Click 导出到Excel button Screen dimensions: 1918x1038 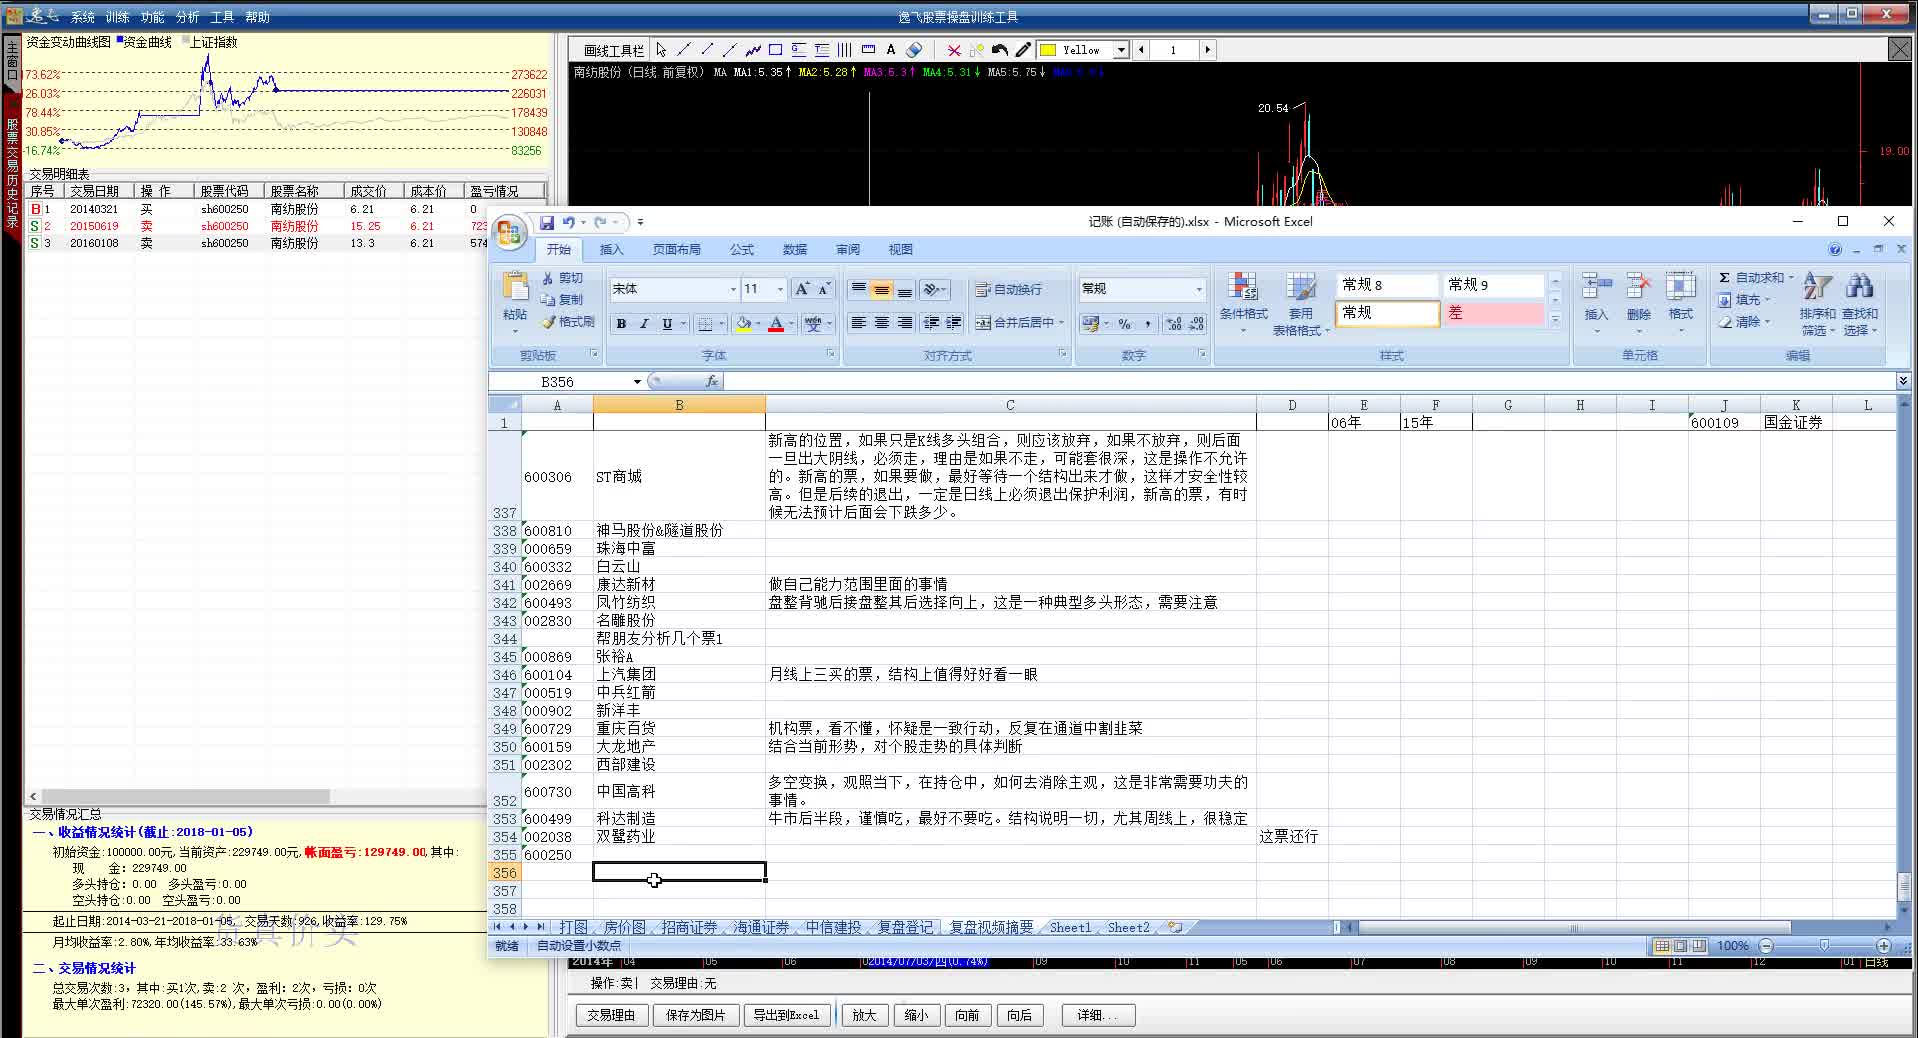[786, 1015]
